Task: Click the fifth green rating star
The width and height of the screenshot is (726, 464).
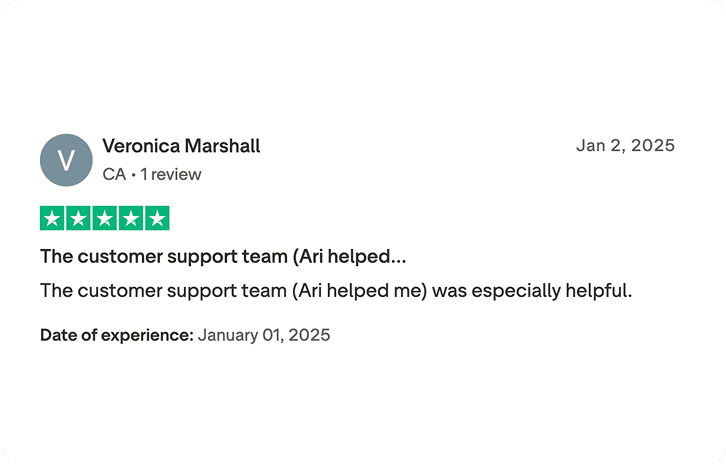Action: [157, 218]
